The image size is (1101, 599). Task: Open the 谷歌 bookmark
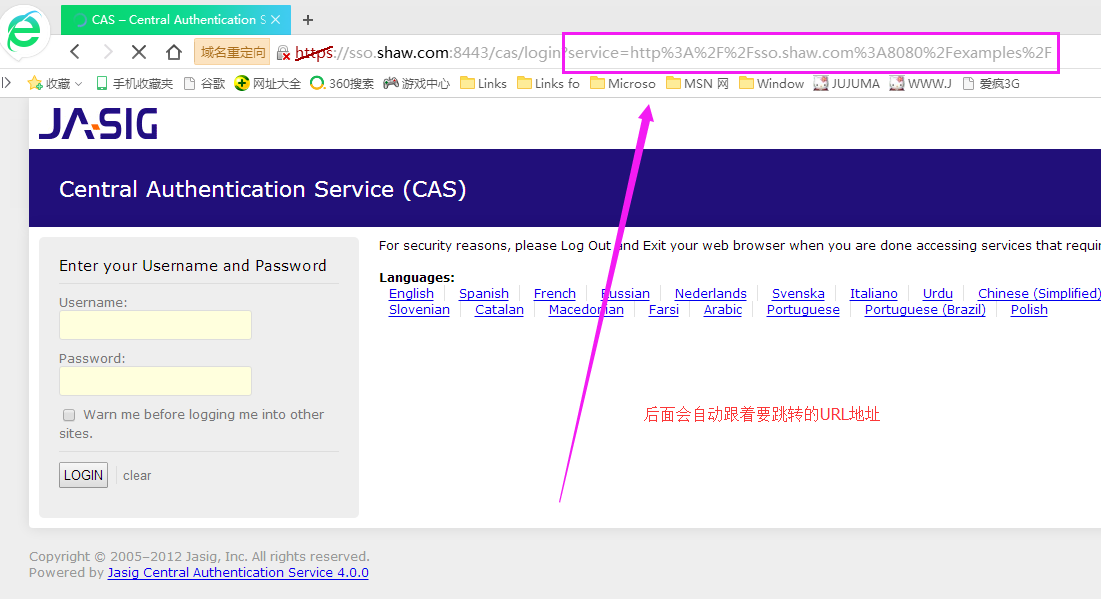(x=204, y=84)
